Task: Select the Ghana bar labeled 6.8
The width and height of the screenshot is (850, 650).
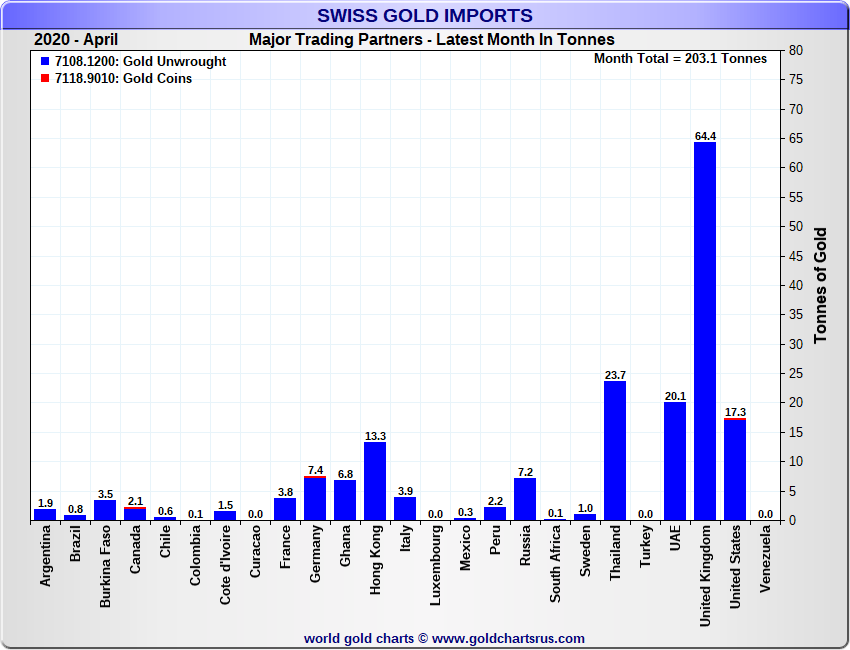Action: 345,500
